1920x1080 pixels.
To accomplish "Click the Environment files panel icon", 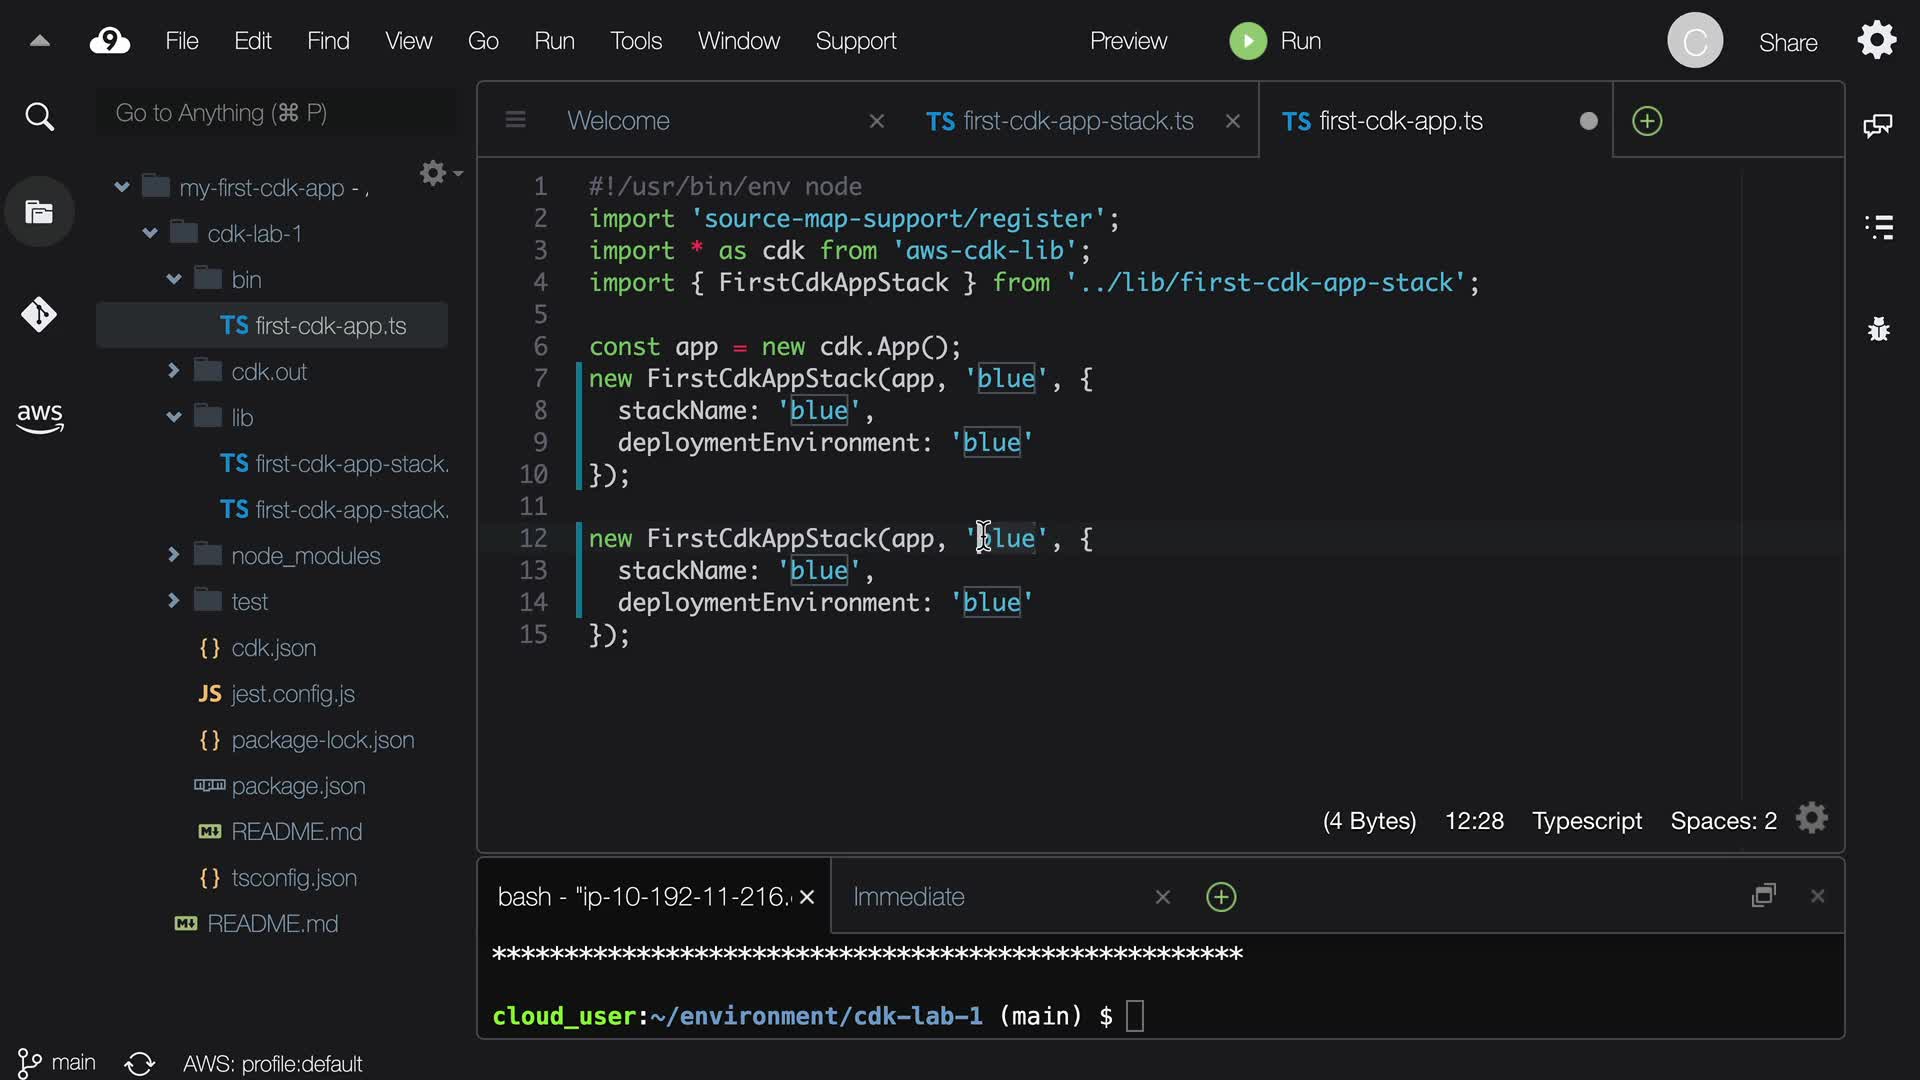I will click(x=39, y=212).
